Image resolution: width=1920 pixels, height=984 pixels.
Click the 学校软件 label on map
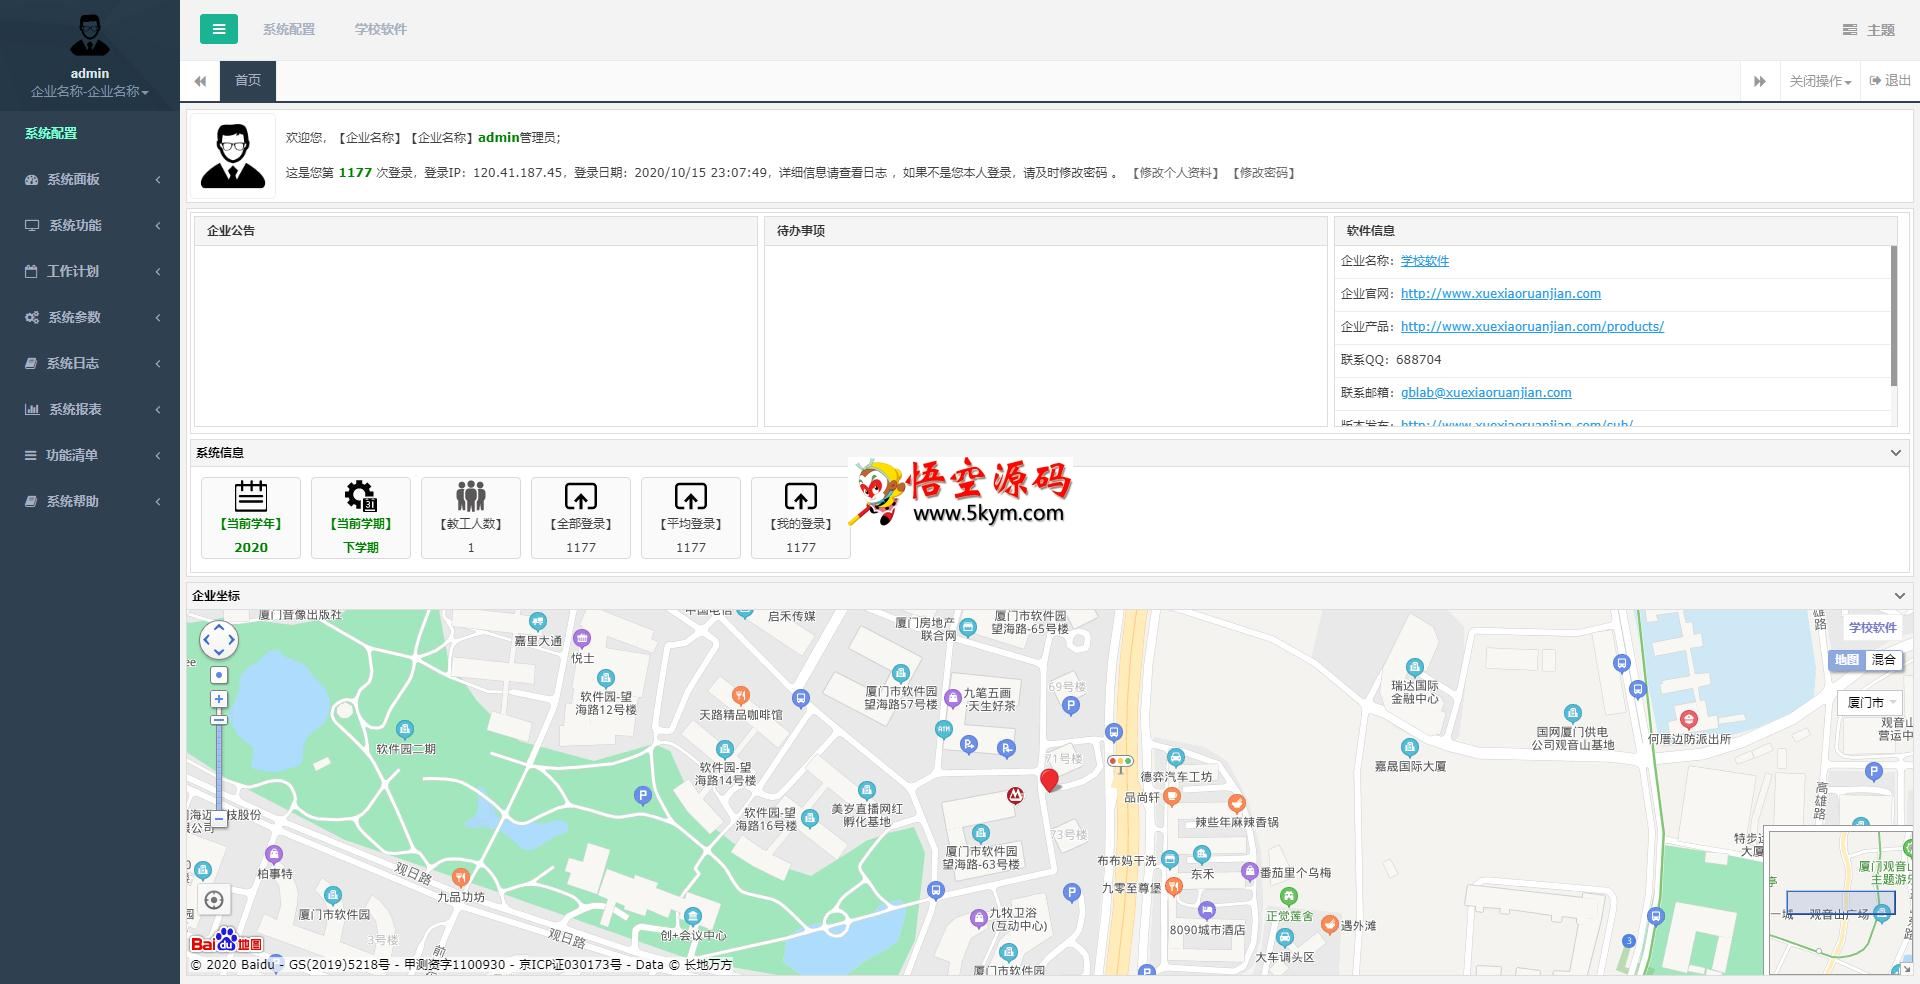click(1872, 628)
